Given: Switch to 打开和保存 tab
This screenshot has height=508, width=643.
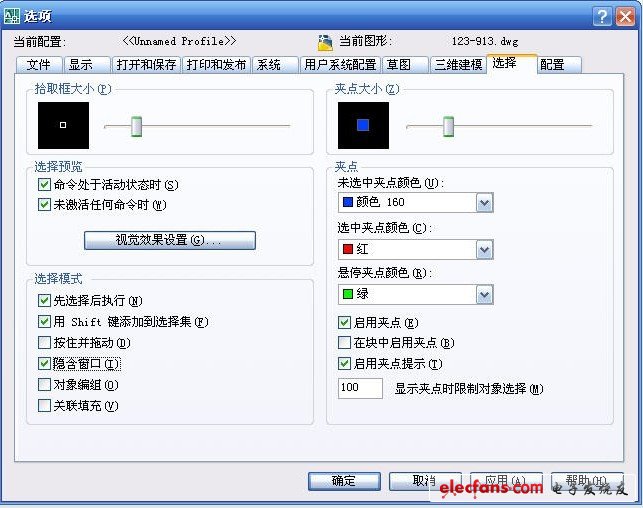Looking at the screenshot, I should 146,65.
